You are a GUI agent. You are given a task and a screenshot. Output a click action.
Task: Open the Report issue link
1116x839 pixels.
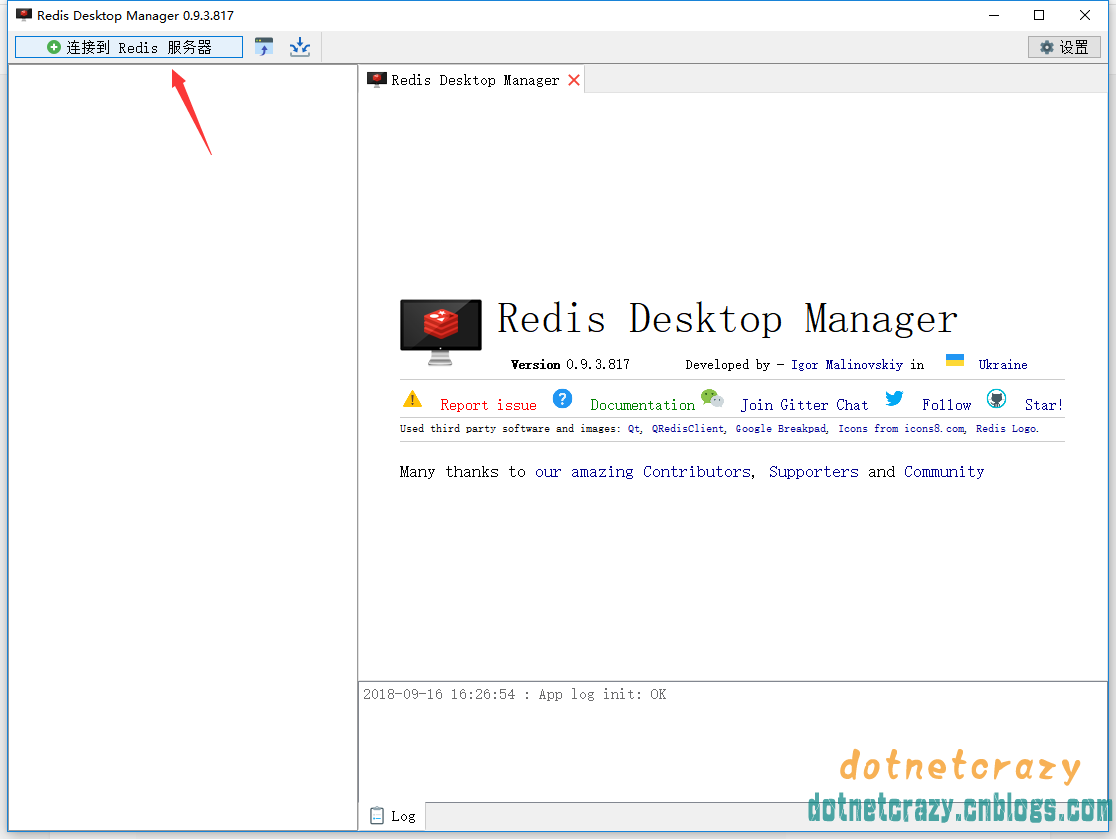[x=488, y=405]
